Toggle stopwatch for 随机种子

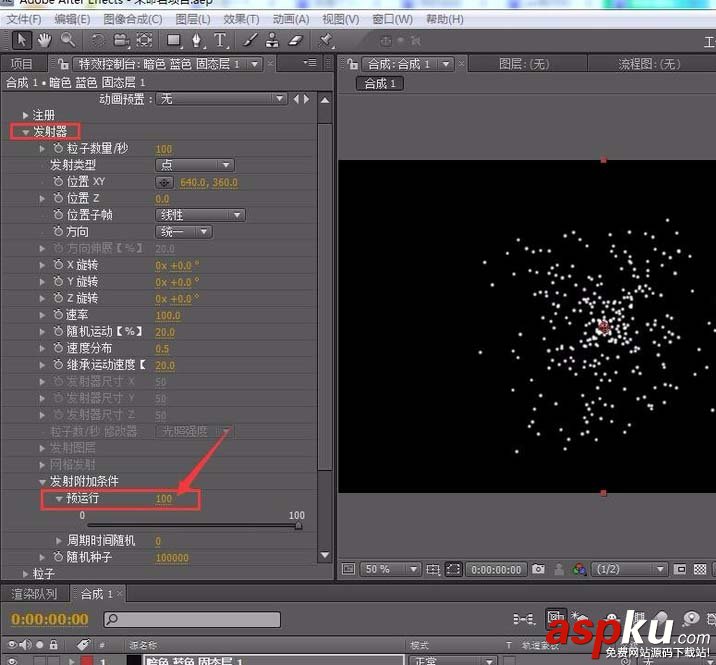[58, 557]
